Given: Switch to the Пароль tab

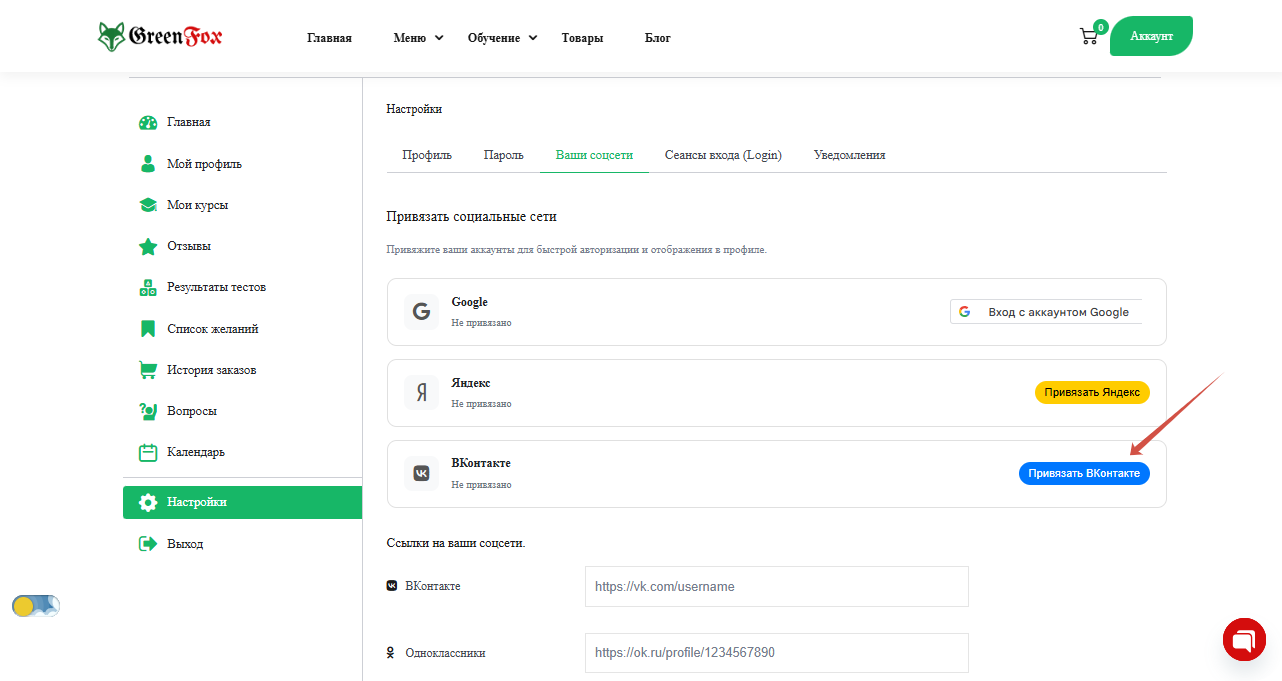Looking at the screenshot, I should point(503,155).
